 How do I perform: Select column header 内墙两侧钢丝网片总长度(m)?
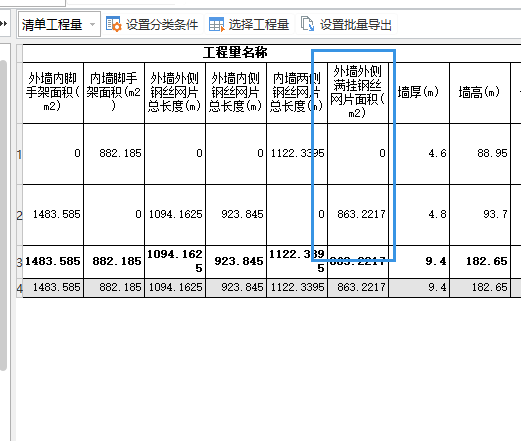pyautogui.click(x=297, y=93)
